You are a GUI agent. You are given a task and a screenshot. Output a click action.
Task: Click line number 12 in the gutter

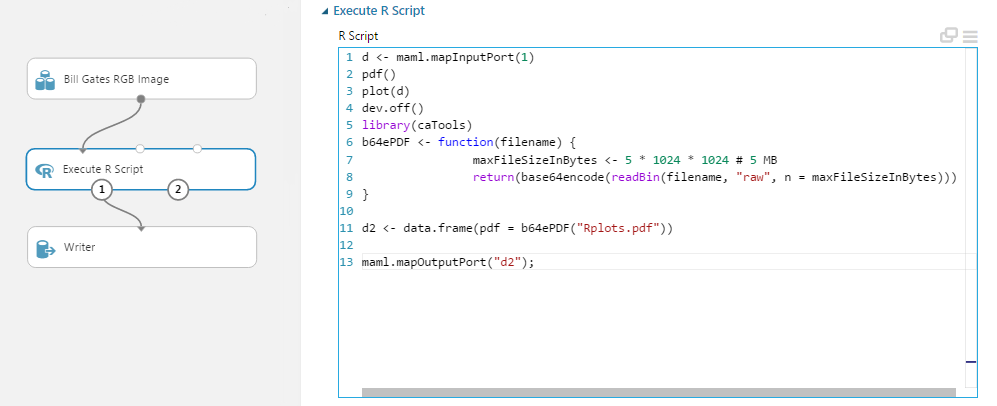[x=348, y=245]
